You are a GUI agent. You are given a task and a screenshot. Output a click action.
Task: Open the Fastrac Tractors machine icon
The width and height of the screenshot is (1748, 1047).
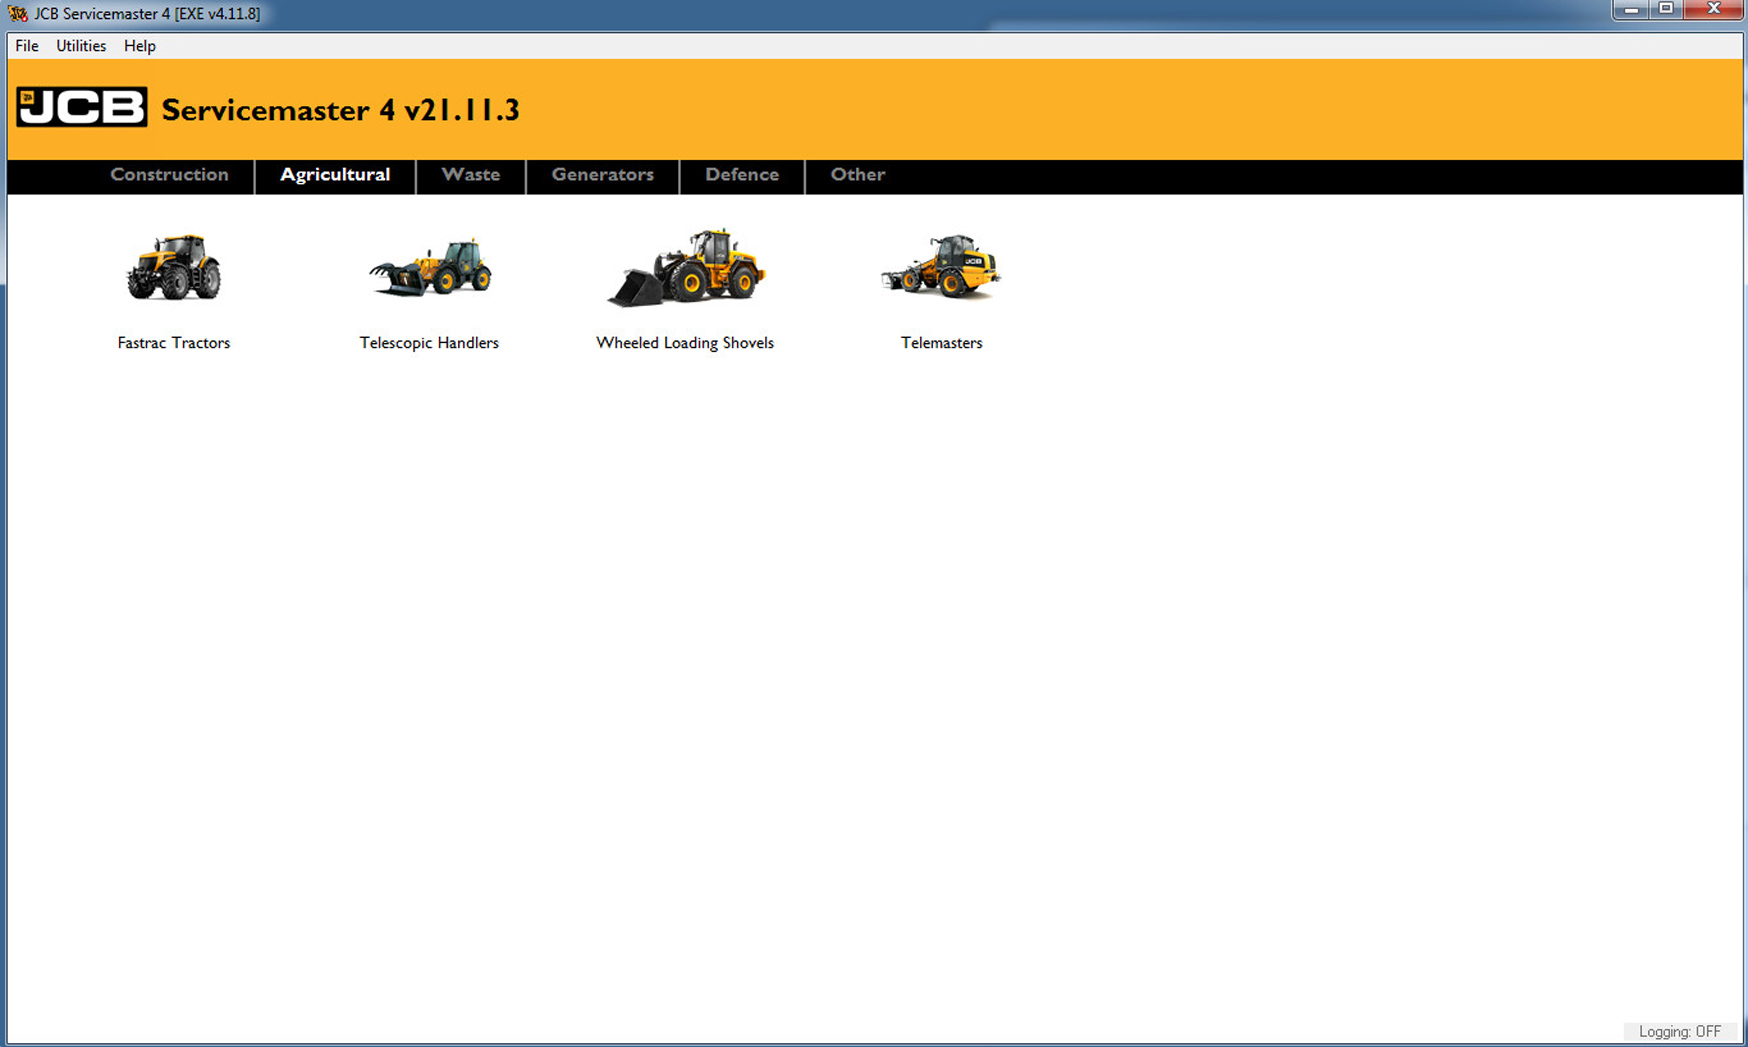coord(173,268)
